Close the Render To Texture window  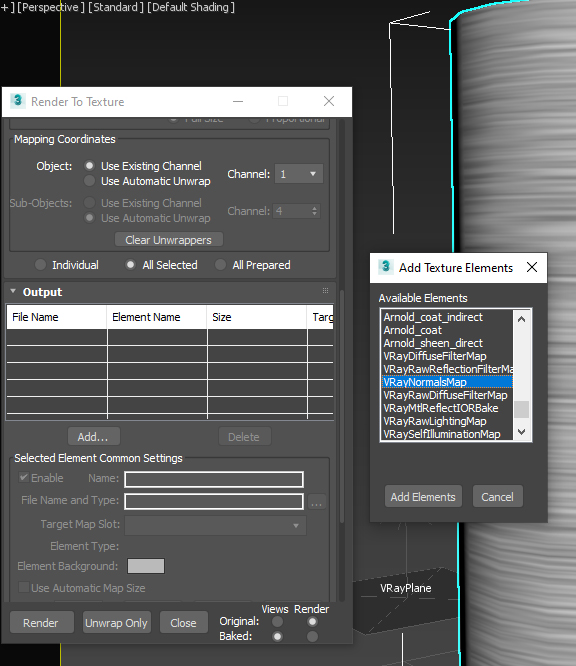[329, 101]
